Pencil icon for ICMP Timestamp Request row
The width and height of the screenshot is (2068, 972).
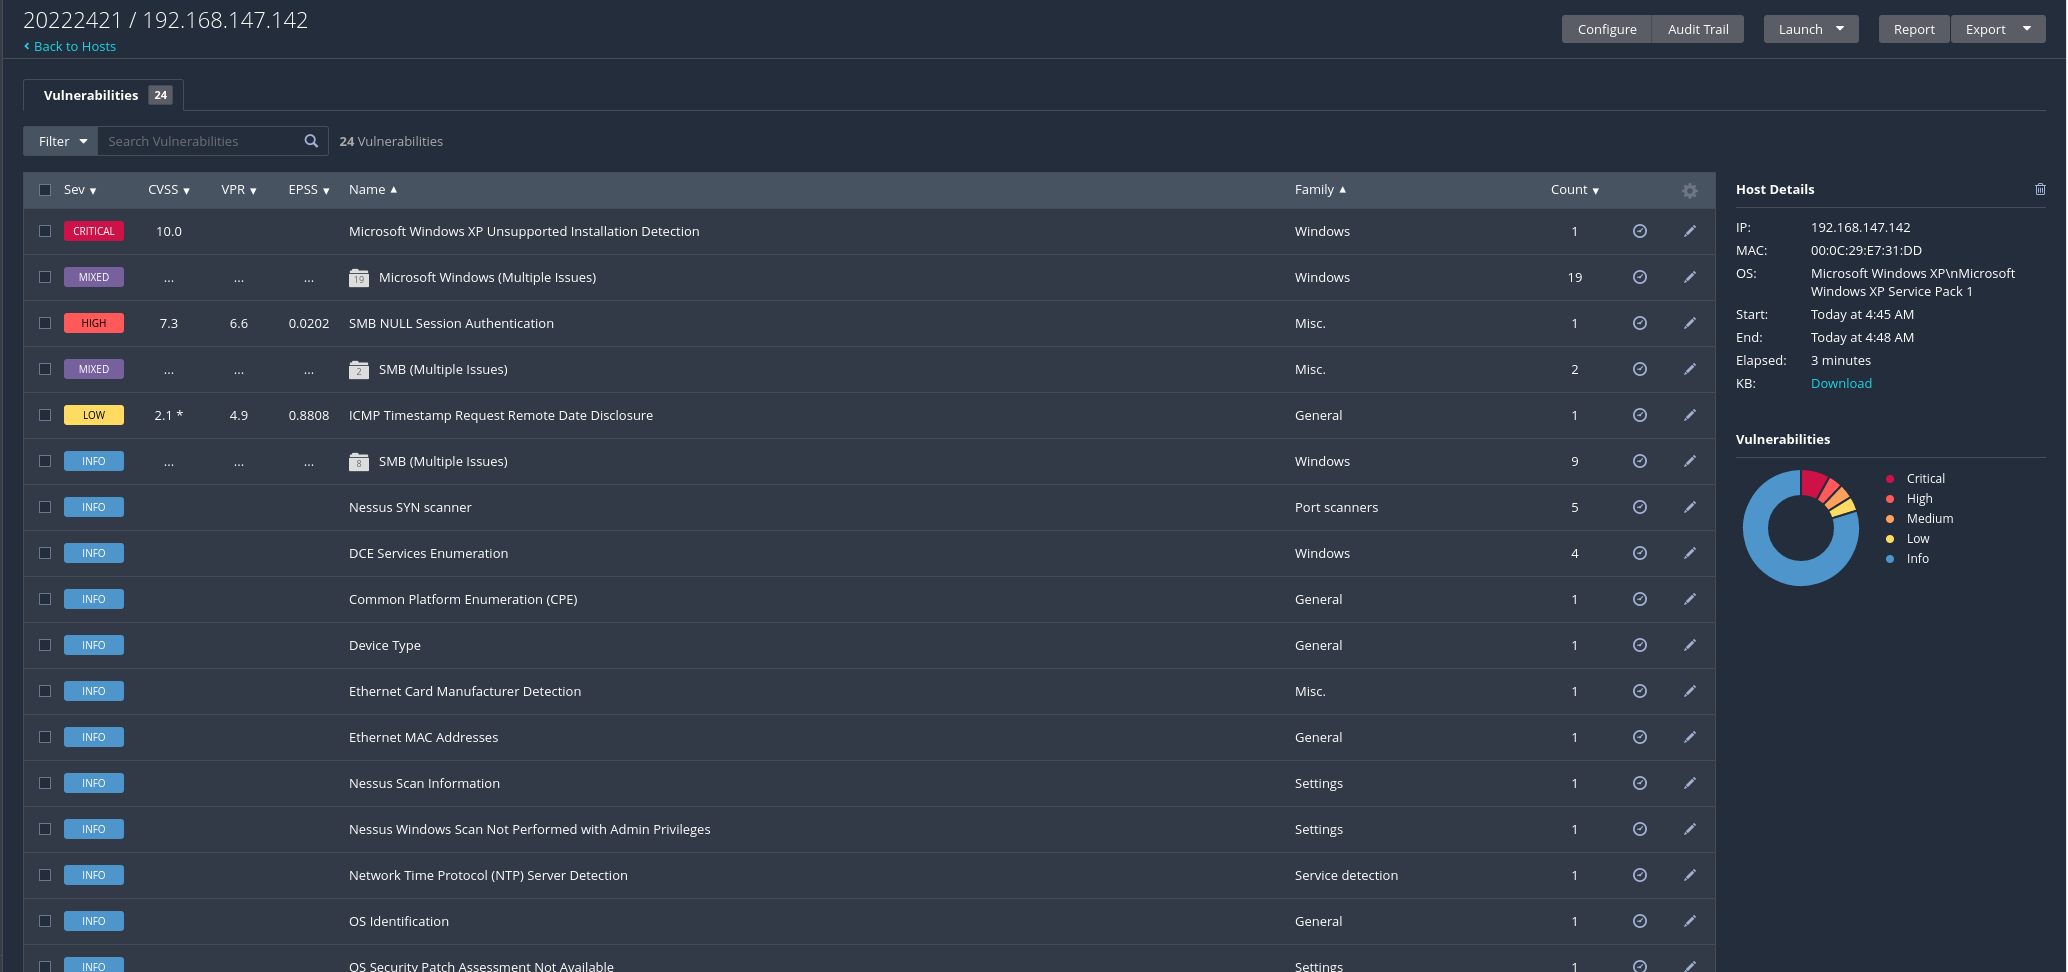click(x=1690, y=415)
